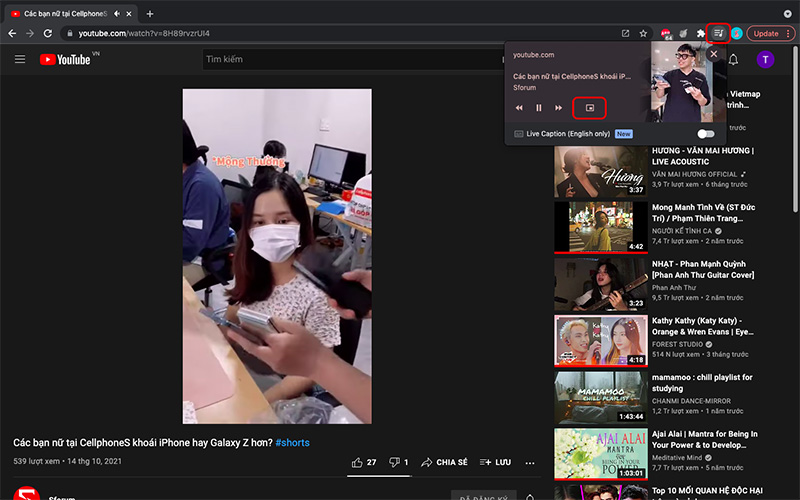Open the #shorts hashtag link
Screen dimensions: 800x500
click(292, 443)
